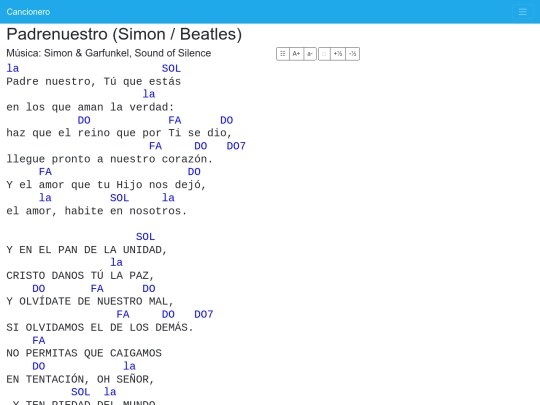Click the DO chord above 'EN TENTACIÓN'

(39, 366)
